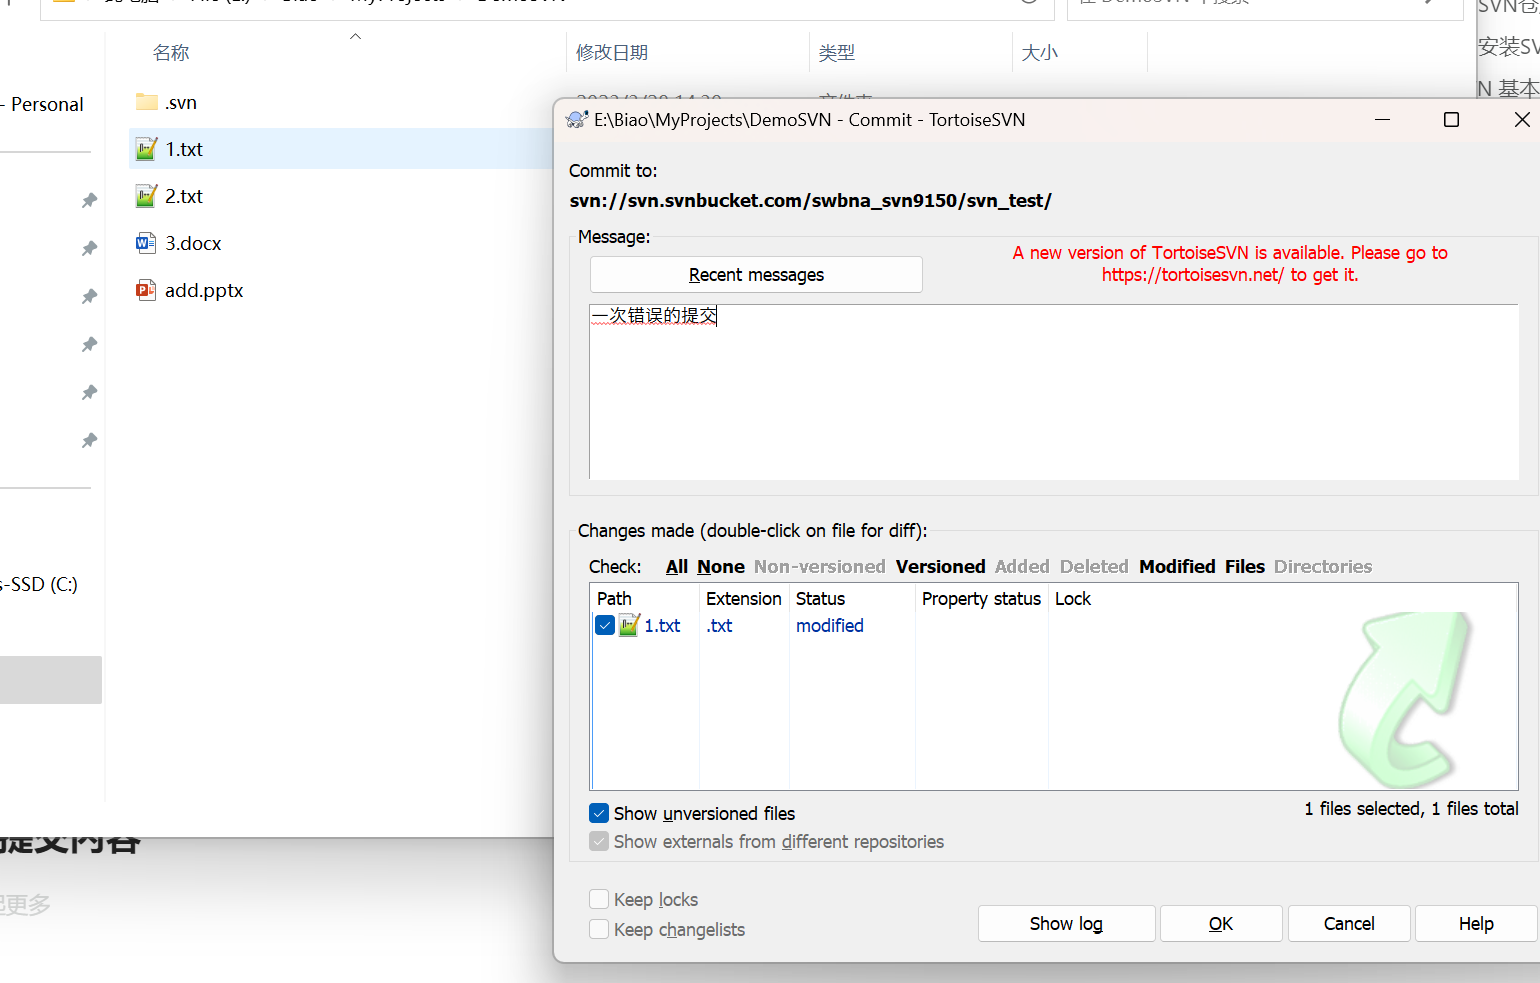Click the '.txt' extension cell in changes list
Screen dimensions: 1540x983
(x=719, y=626)
